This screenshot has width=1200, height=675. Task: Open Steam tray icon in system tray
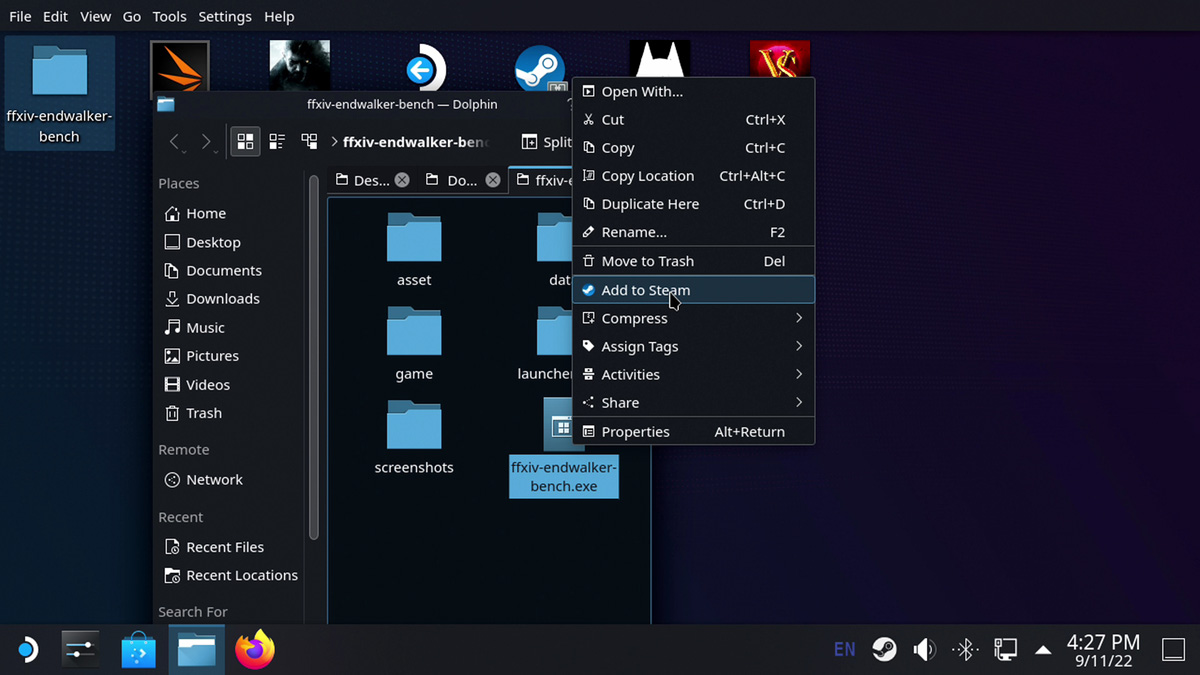pos(884,650)
